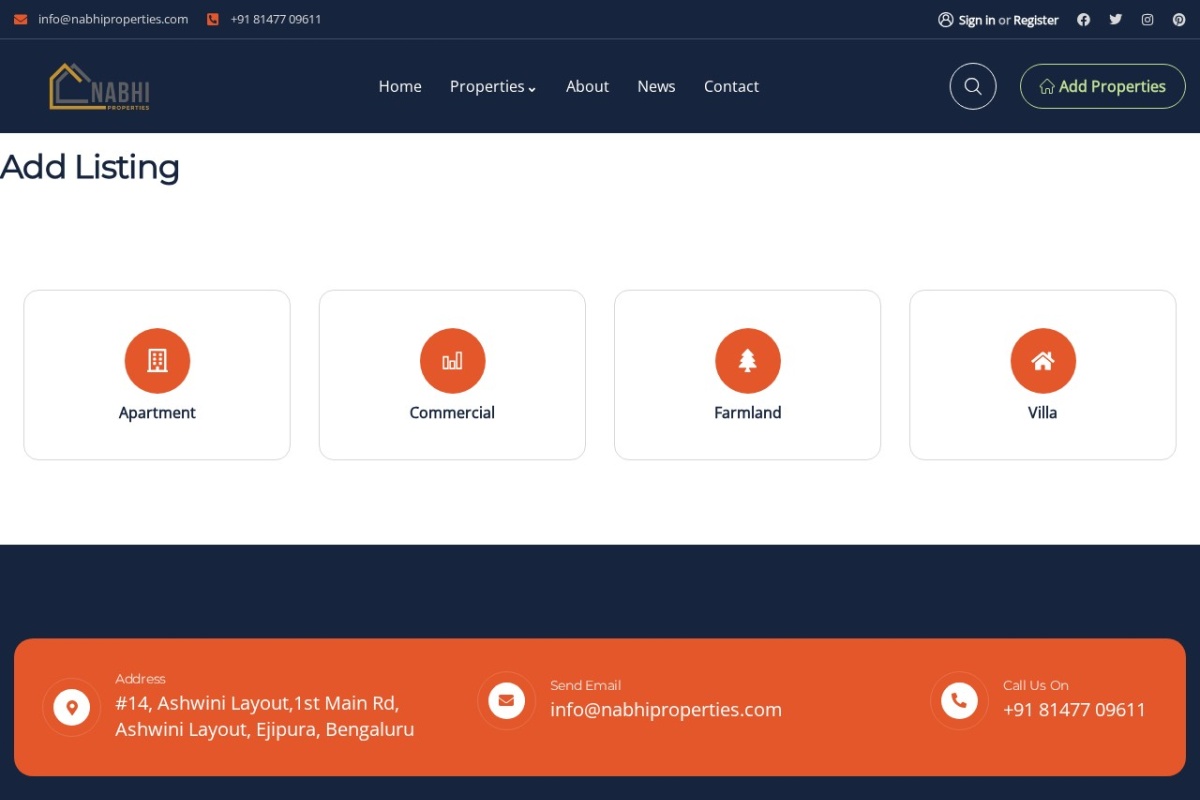
Task: Click the footer envelope email icon
Action: tap(506, 700)
